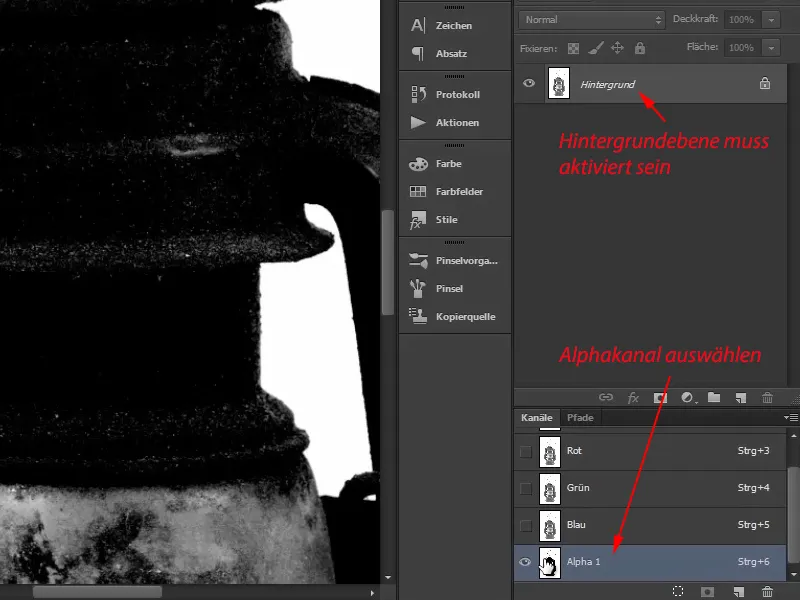Hide the Alpha 1 channel eye
This screenshot has height=600, width=800.
click(525, 562)
